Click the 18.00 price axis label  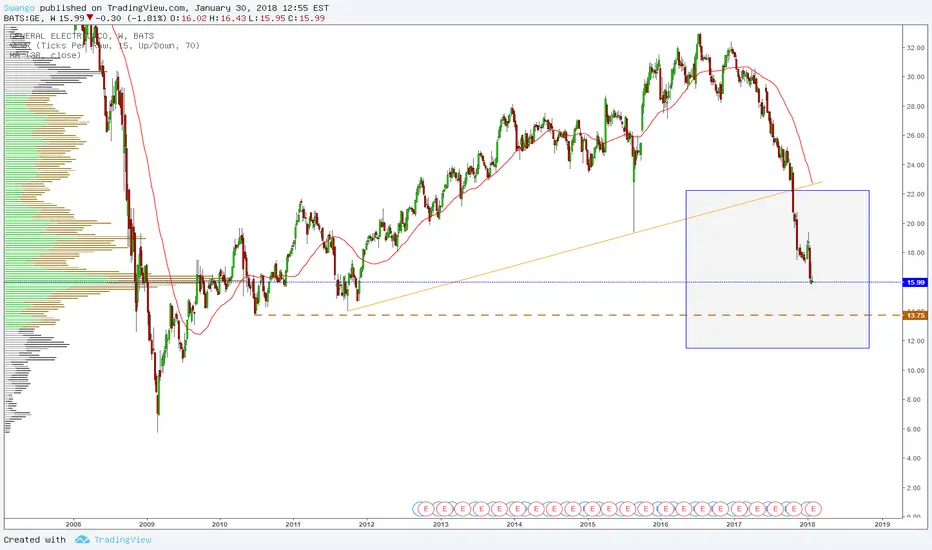(915, 253)
